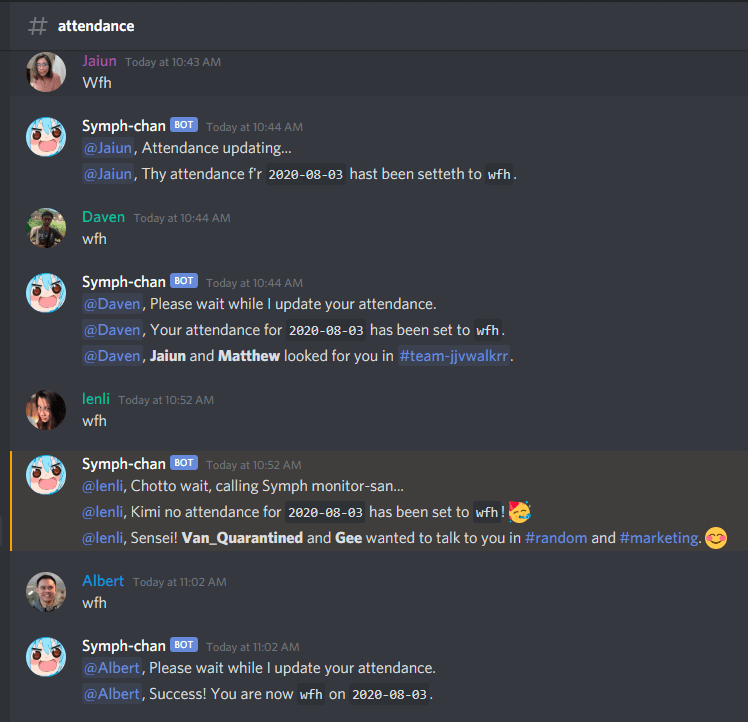Click the @Albert mention before 'Success!'
This screenshot has height=722, width=748.
[x=112, y=694]
